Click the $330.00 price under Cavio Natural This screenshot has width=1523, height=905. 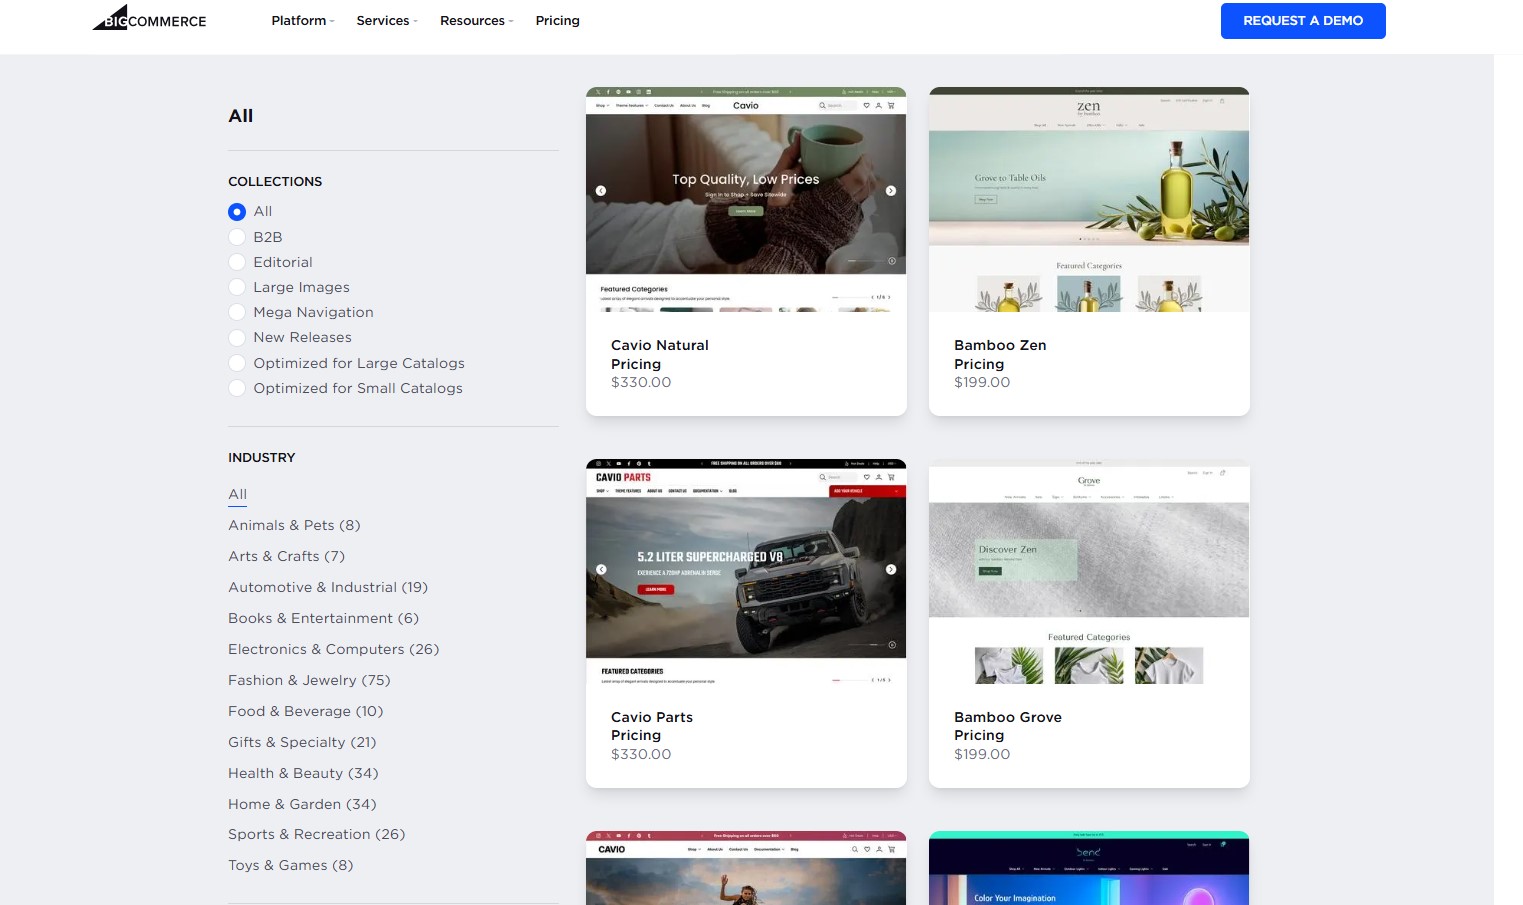point(641,382)
